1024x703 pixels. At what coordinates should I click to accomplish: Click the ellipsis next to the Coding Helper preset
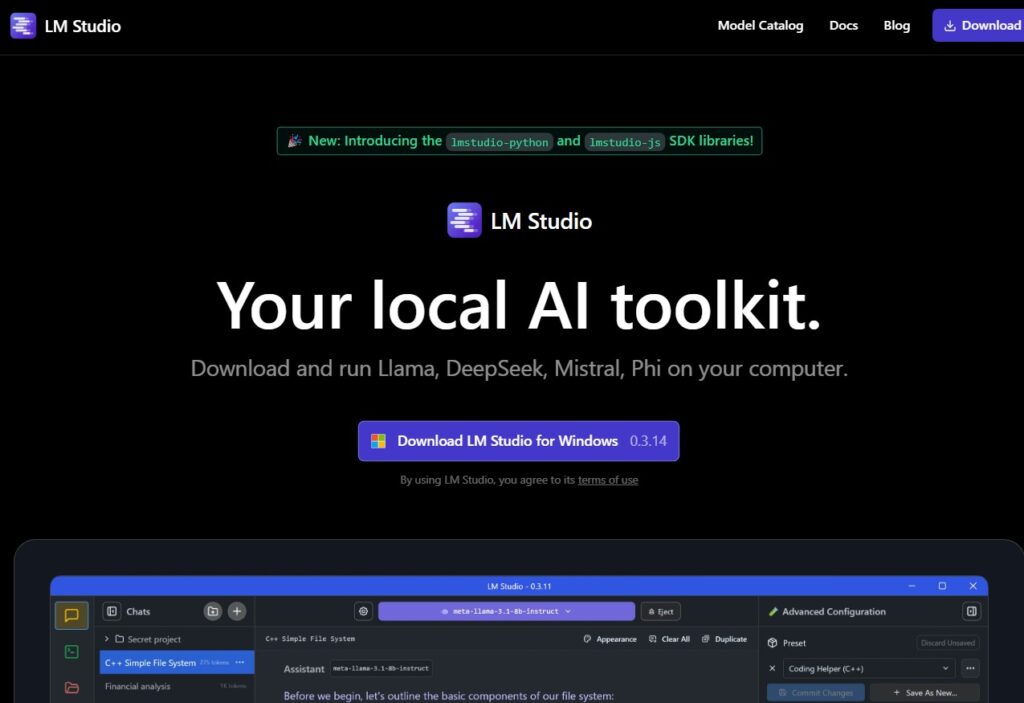pos(970,668)
